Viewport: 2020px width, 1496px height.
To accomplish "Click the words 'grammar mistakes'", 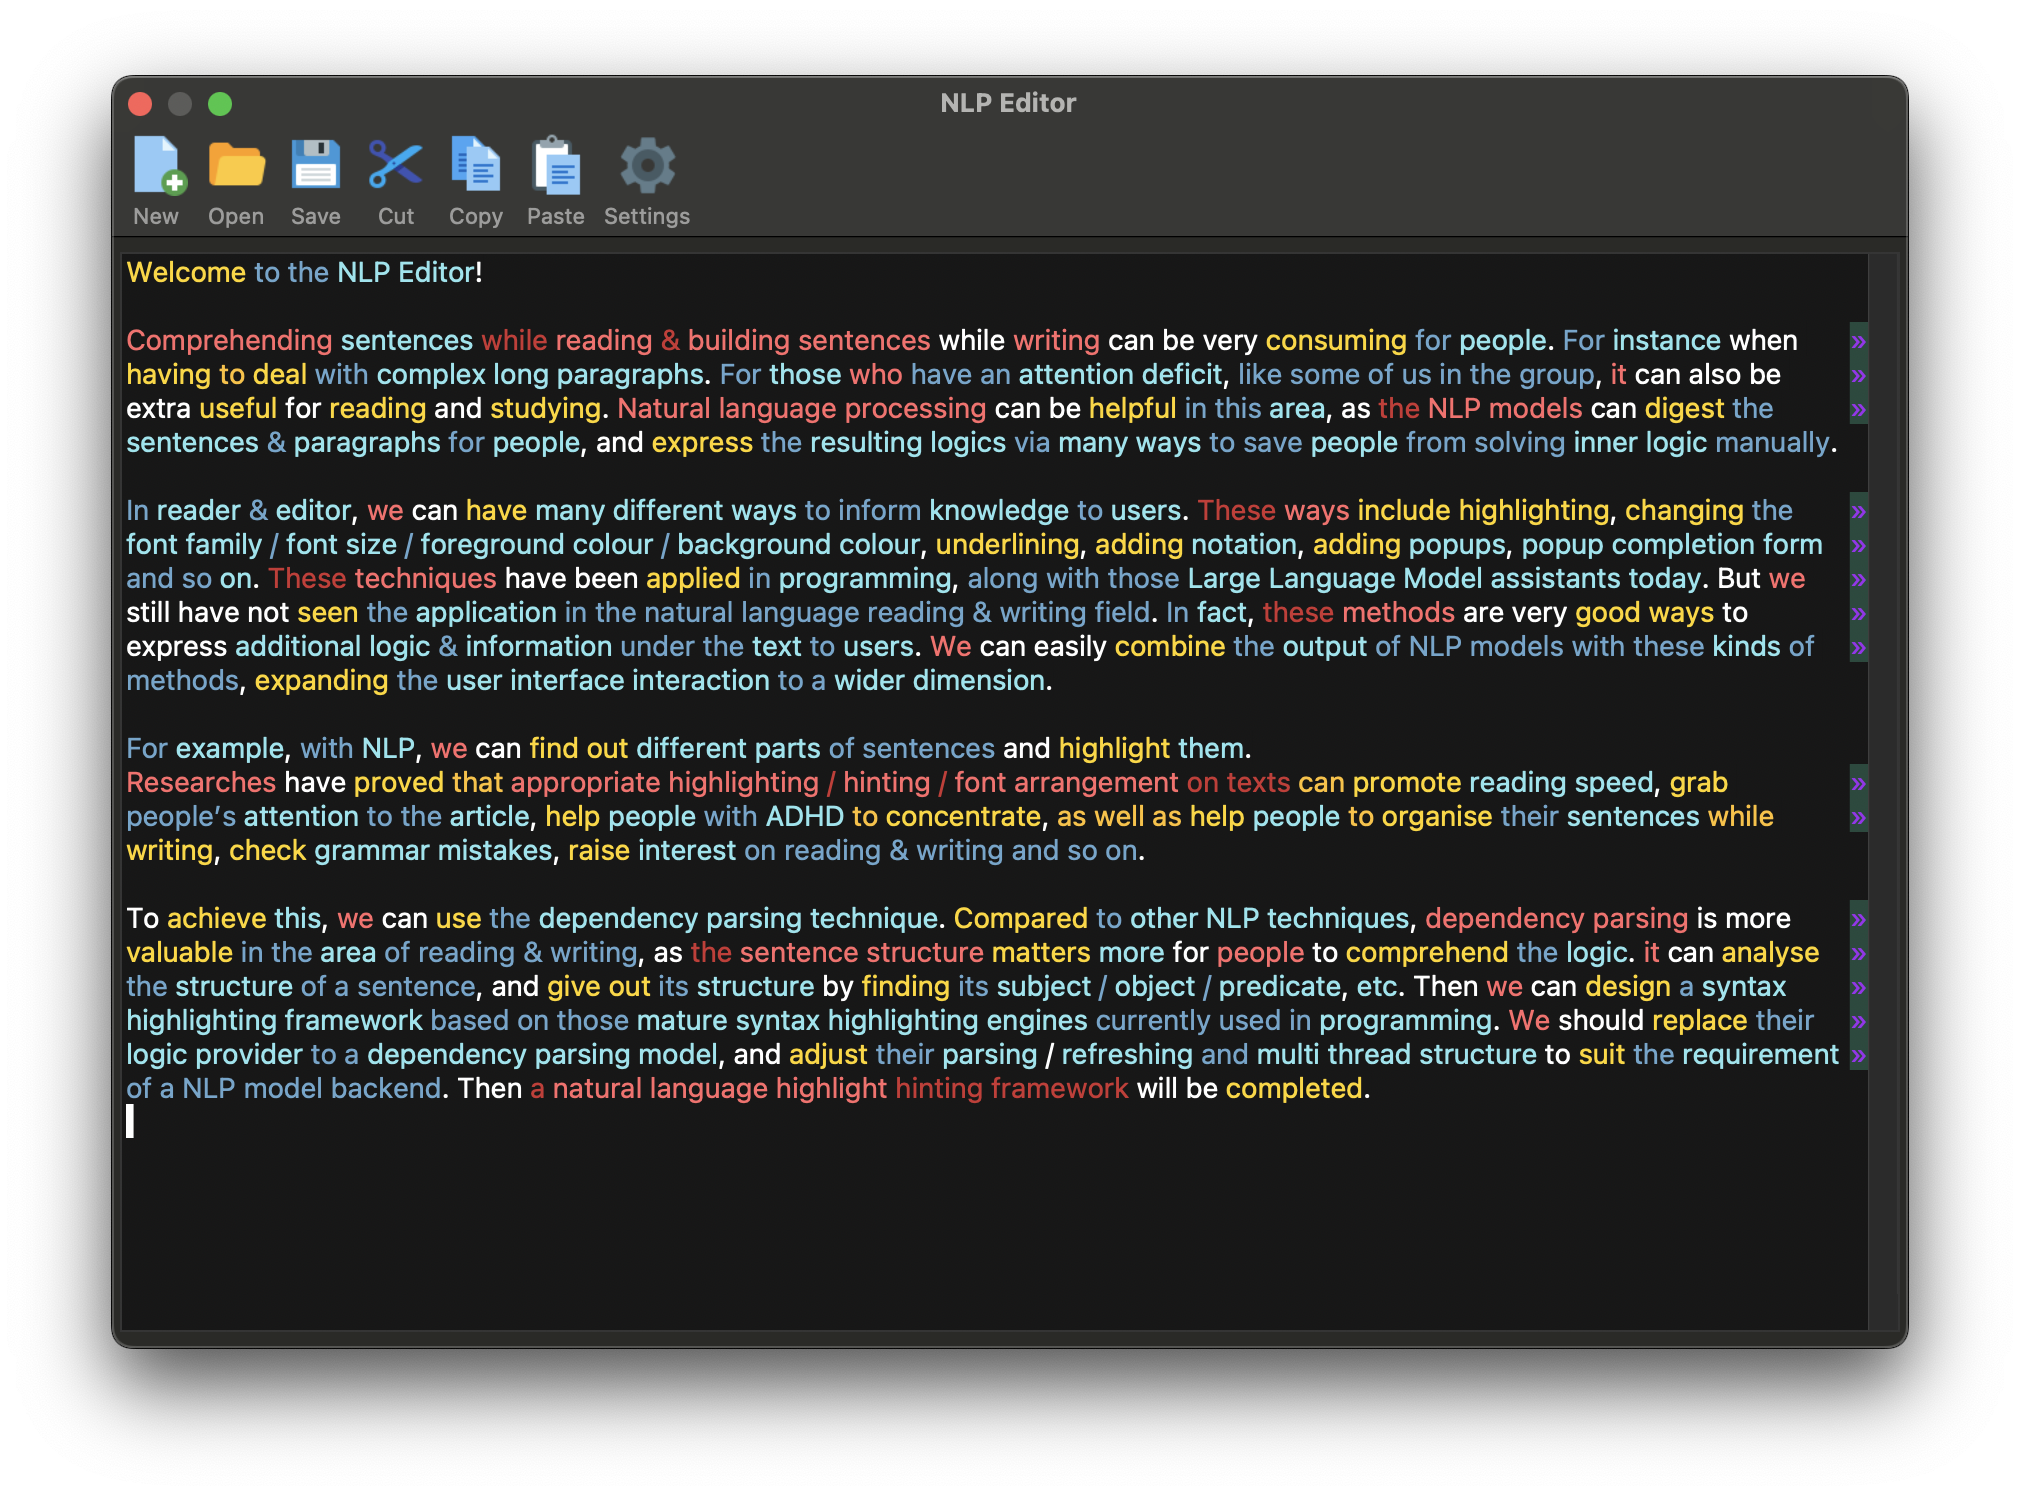I will [433, 851].
